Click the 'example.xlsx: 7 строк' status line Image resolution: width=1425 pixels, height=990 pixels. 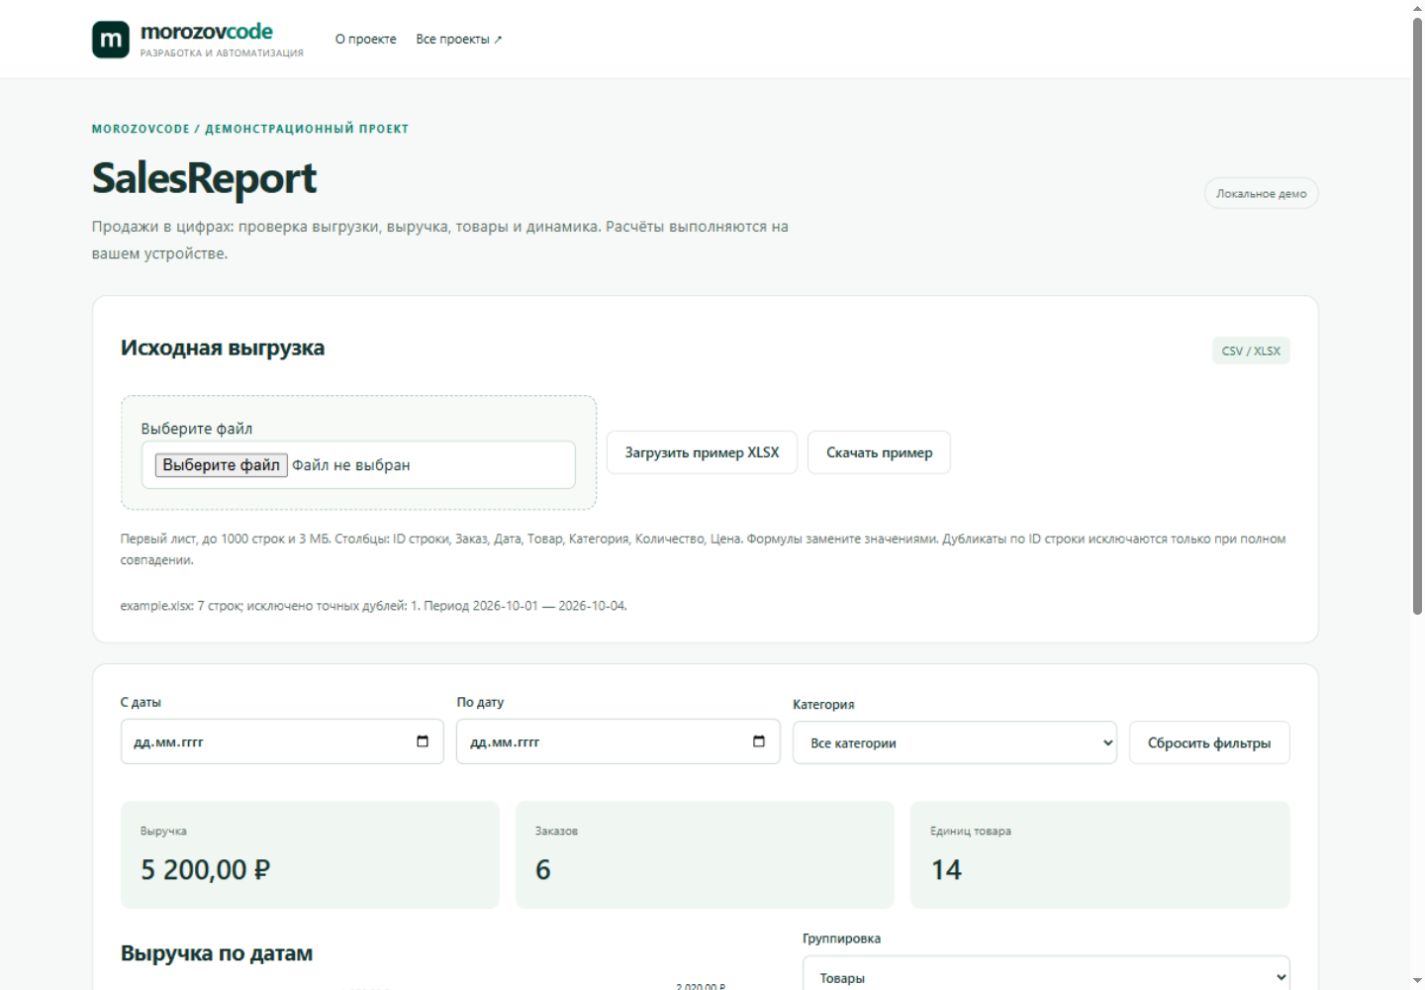(x=374, y=606)
